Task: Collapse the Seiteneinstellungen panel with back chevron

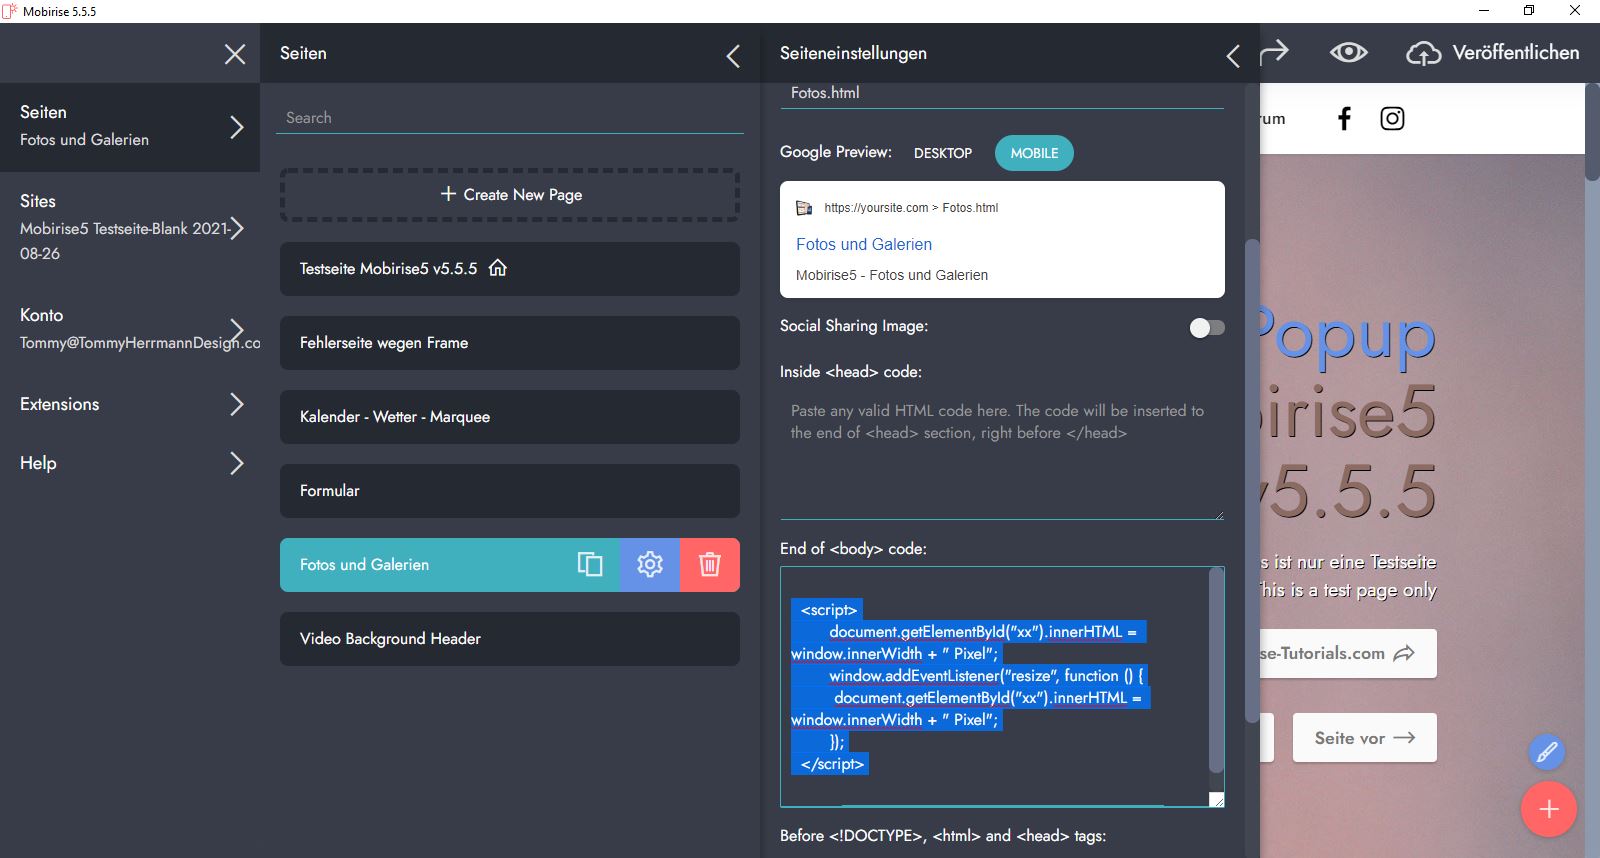Action: click(1233, 56)
